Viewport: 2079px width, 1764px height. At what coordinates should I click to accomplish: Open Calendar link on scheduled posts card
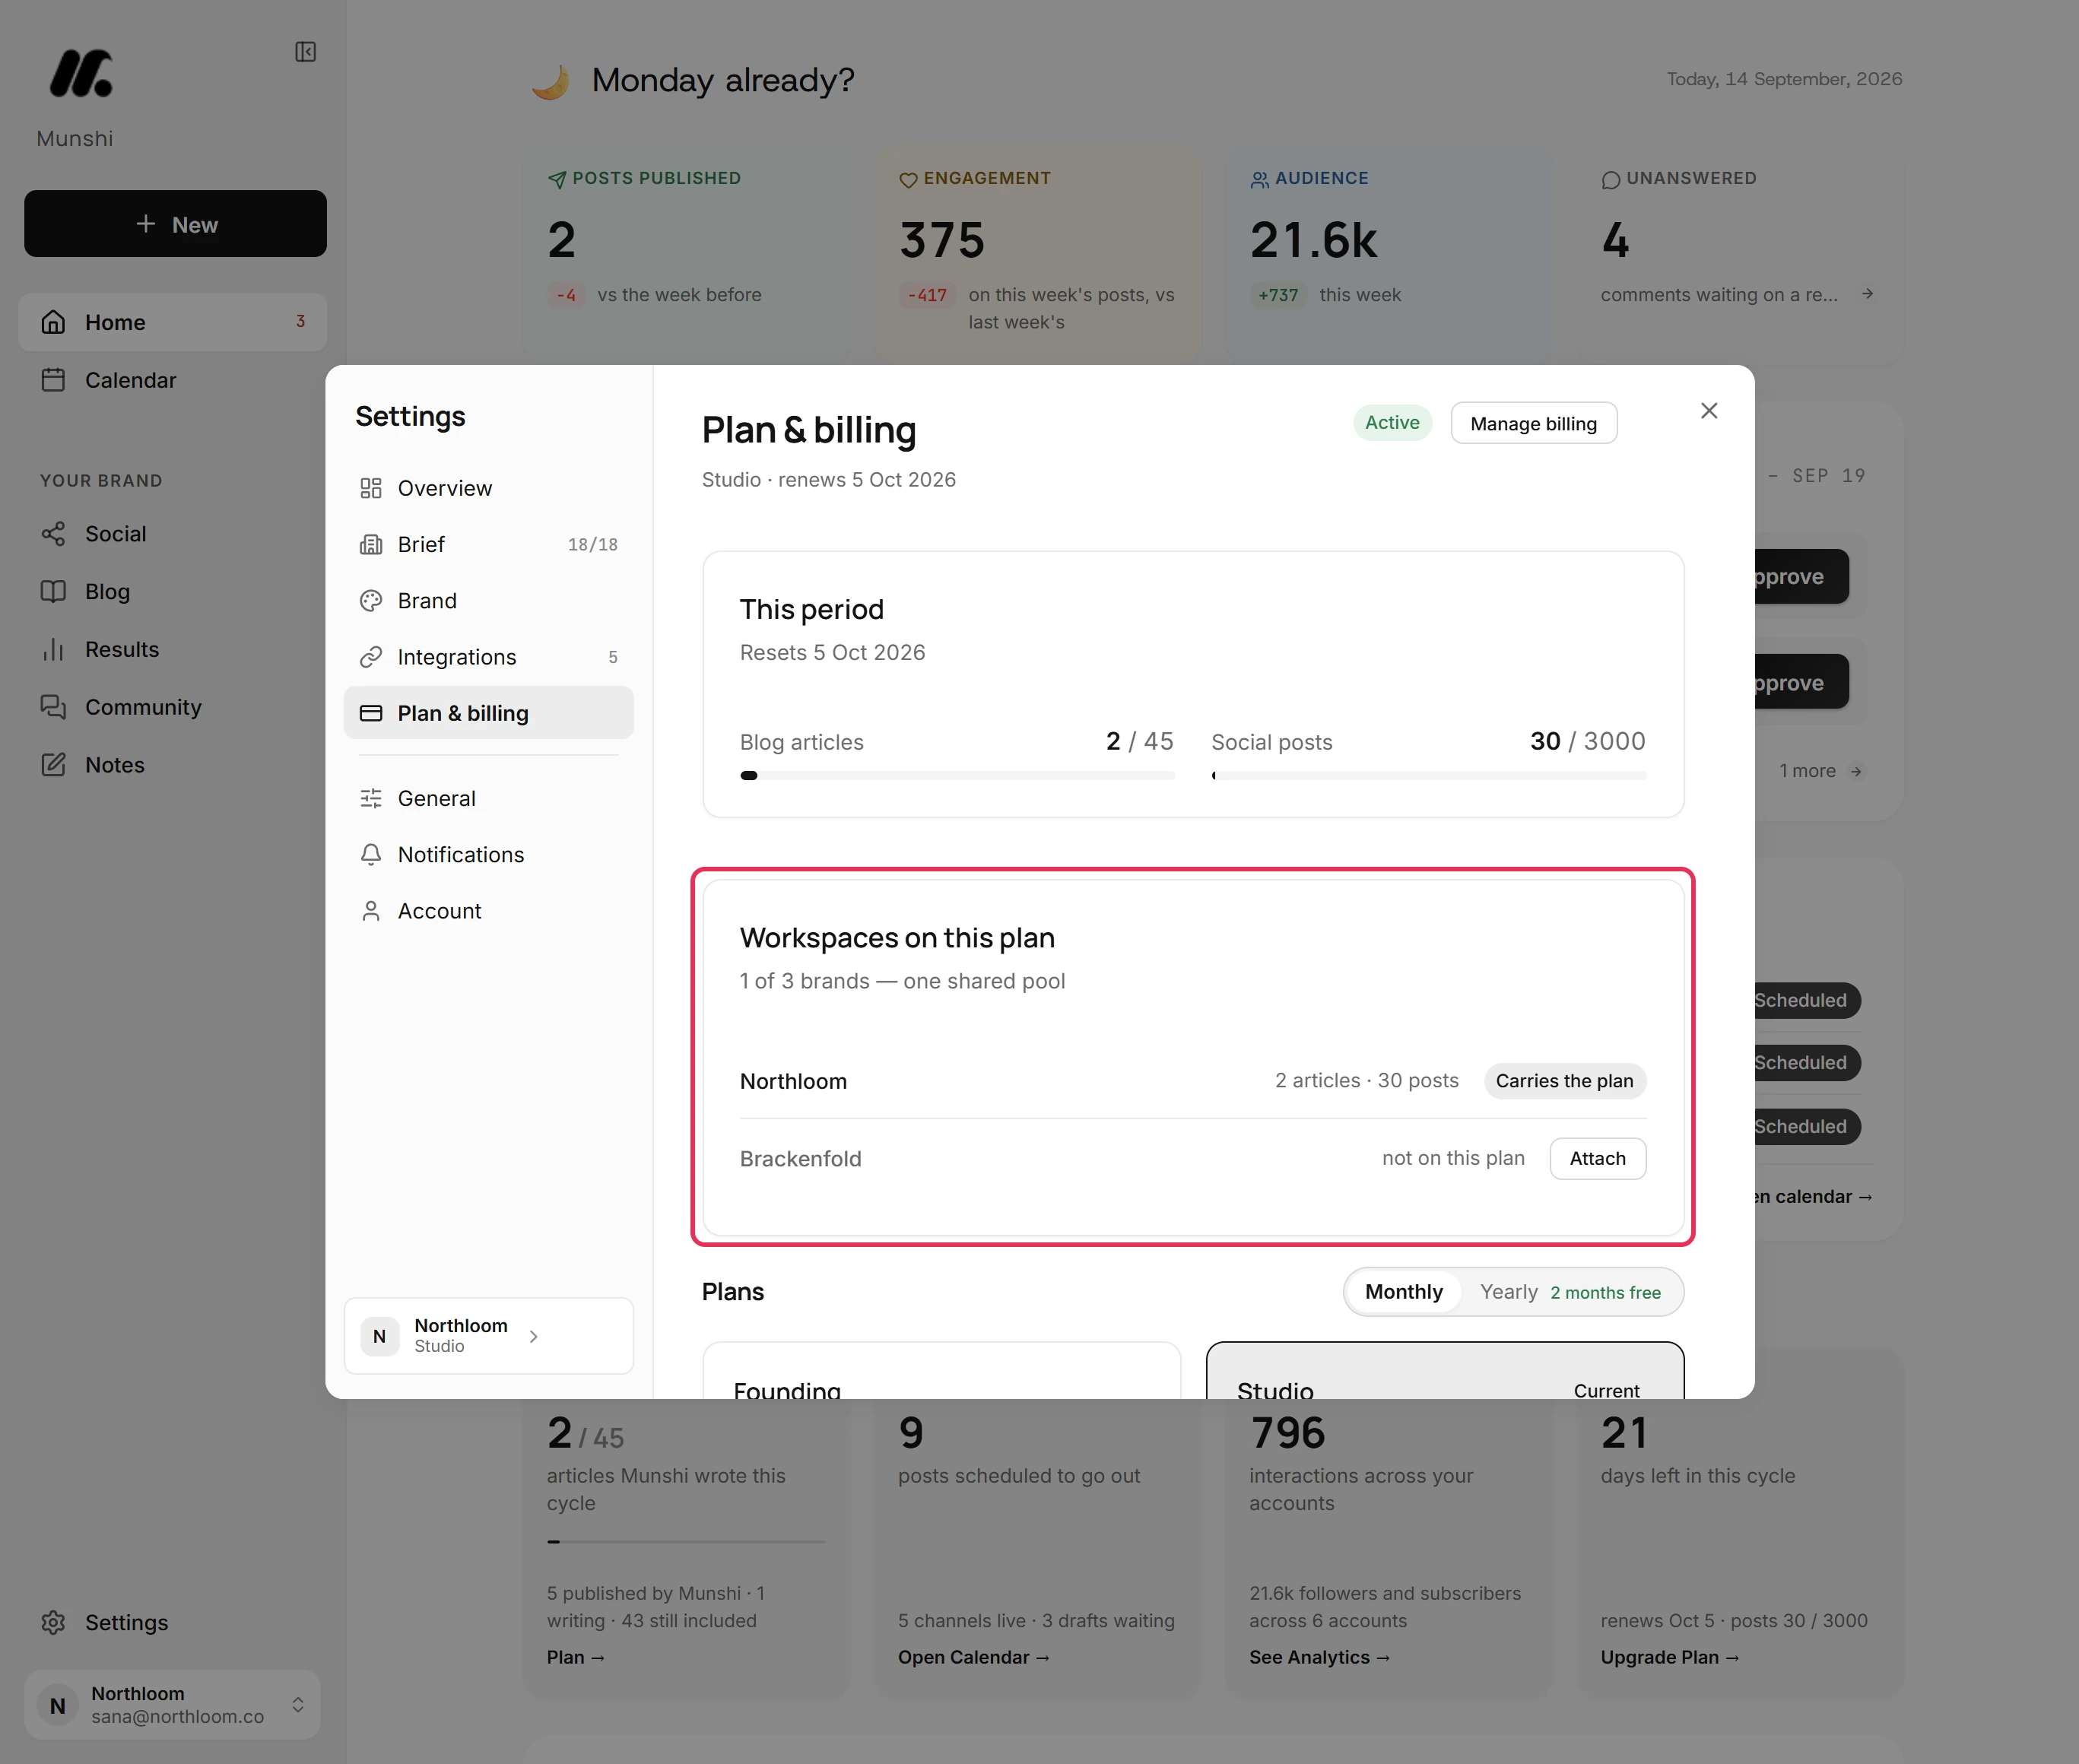[x=973, y=1657]
